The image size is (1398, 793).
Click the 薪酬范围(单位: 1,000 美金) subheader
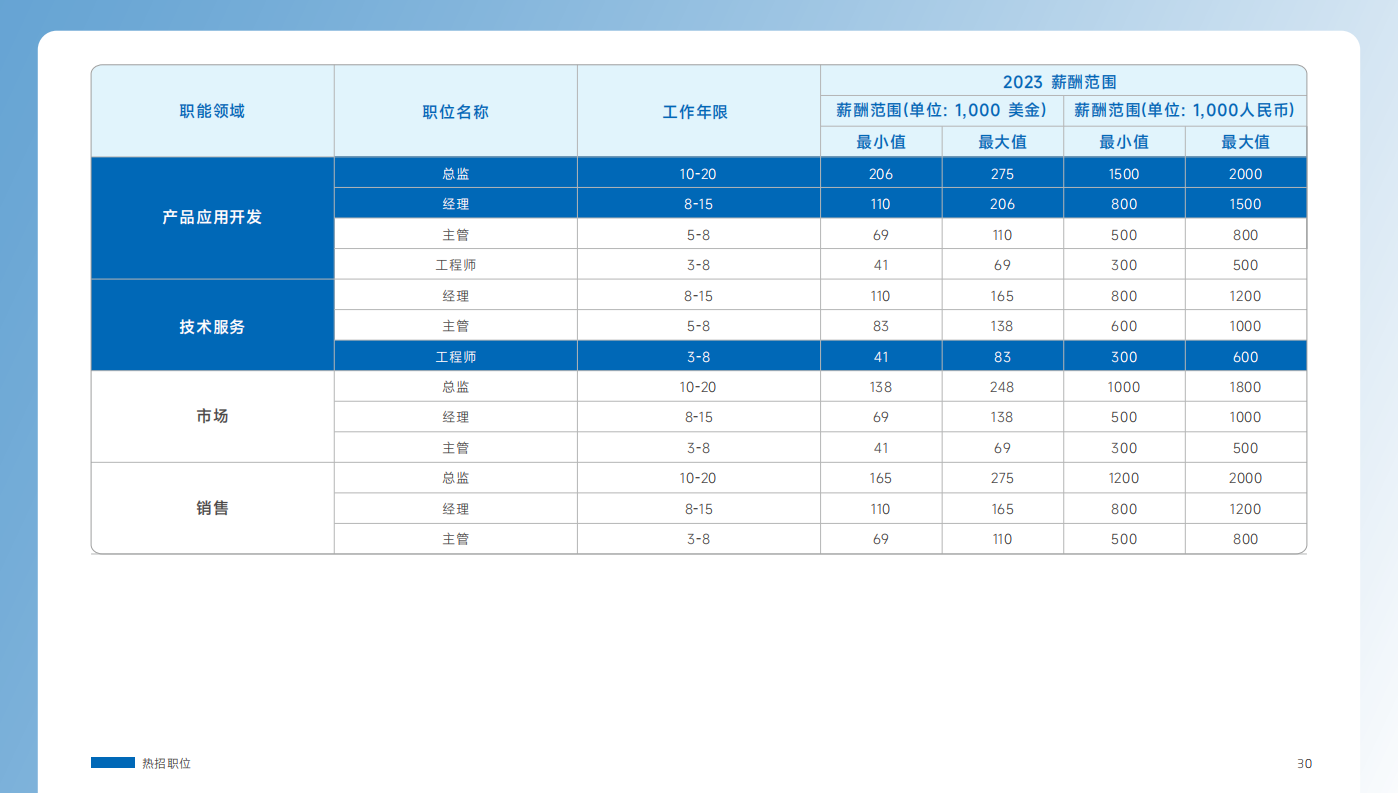coord(942,111)
